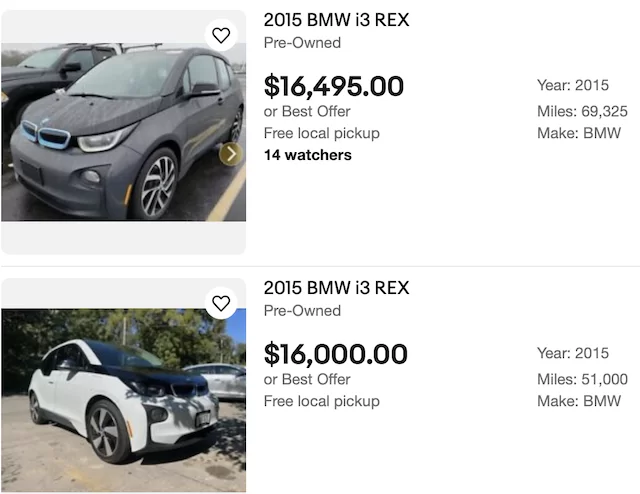Open the first 2015 BMW i3 REX title

coord(336,20)
